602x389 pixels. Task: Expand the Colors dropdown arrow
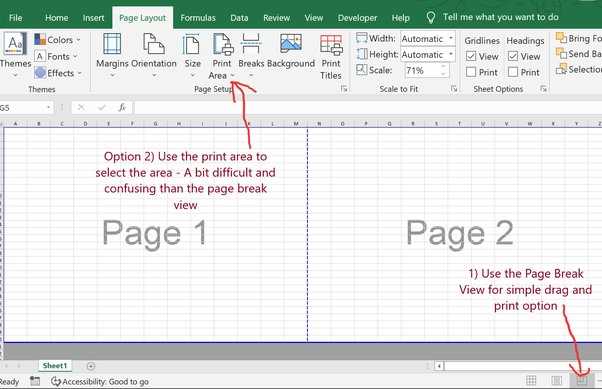[78, 40]
